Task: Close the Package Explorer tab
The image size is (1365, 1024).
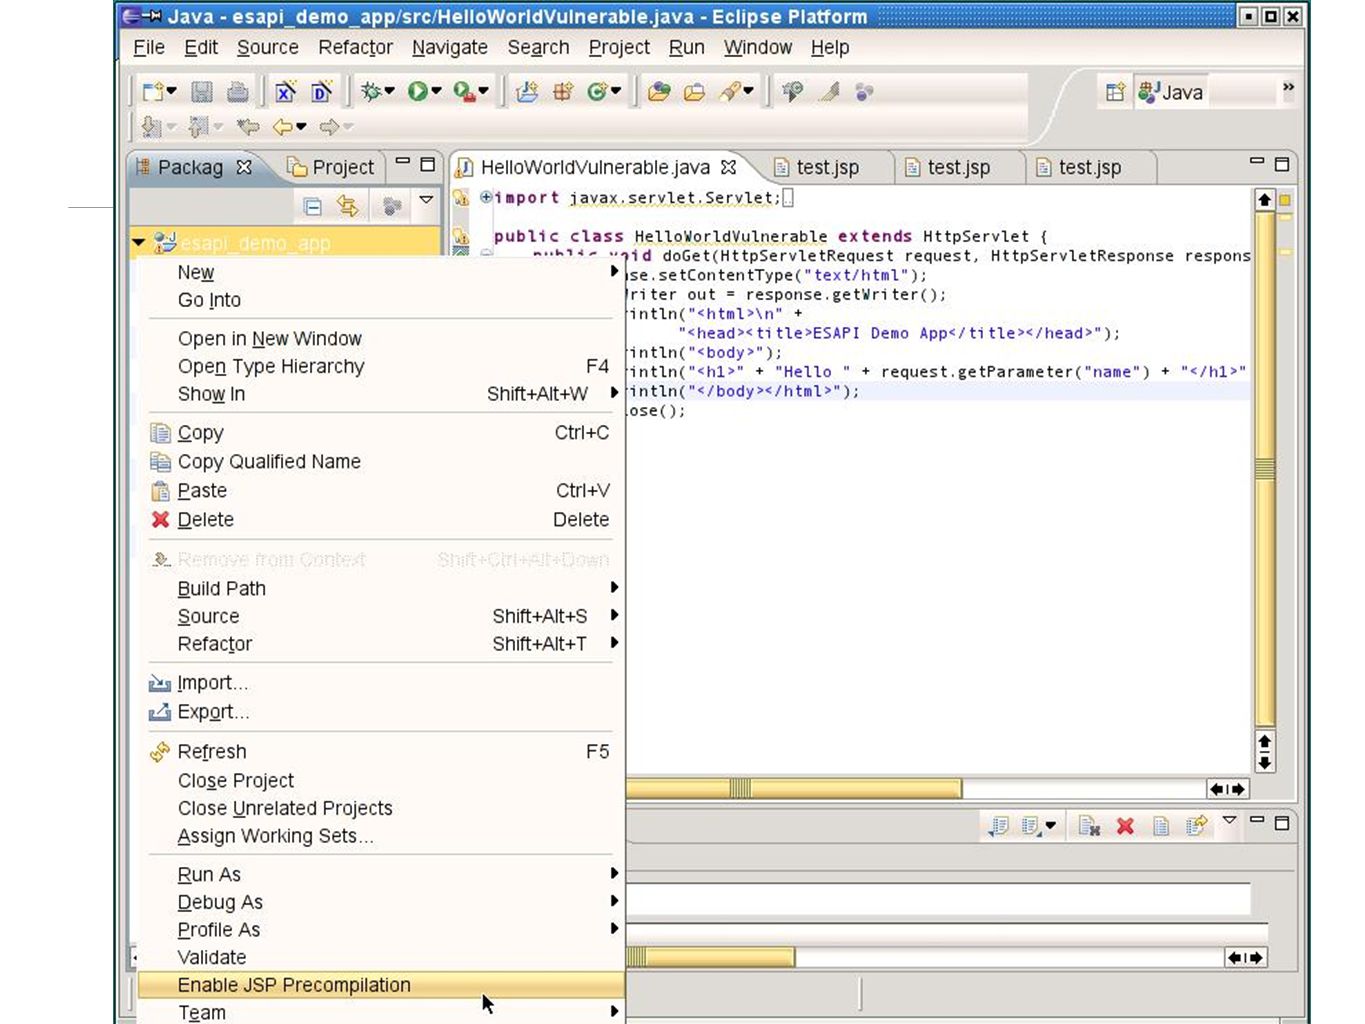Action: pos(243,167)
